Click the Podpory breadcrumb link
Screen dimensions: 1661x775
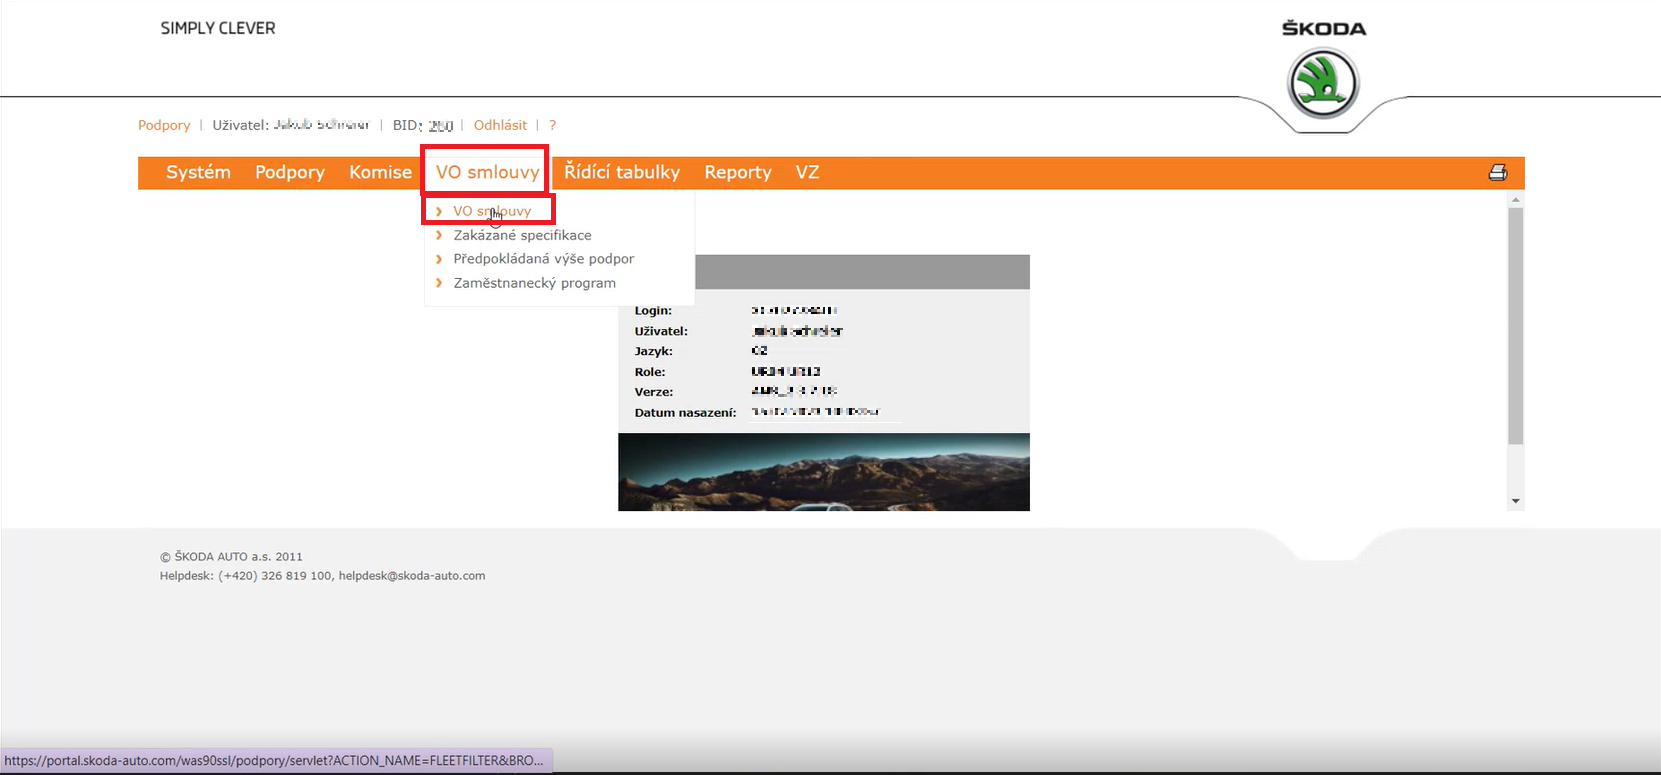(164, 125)
